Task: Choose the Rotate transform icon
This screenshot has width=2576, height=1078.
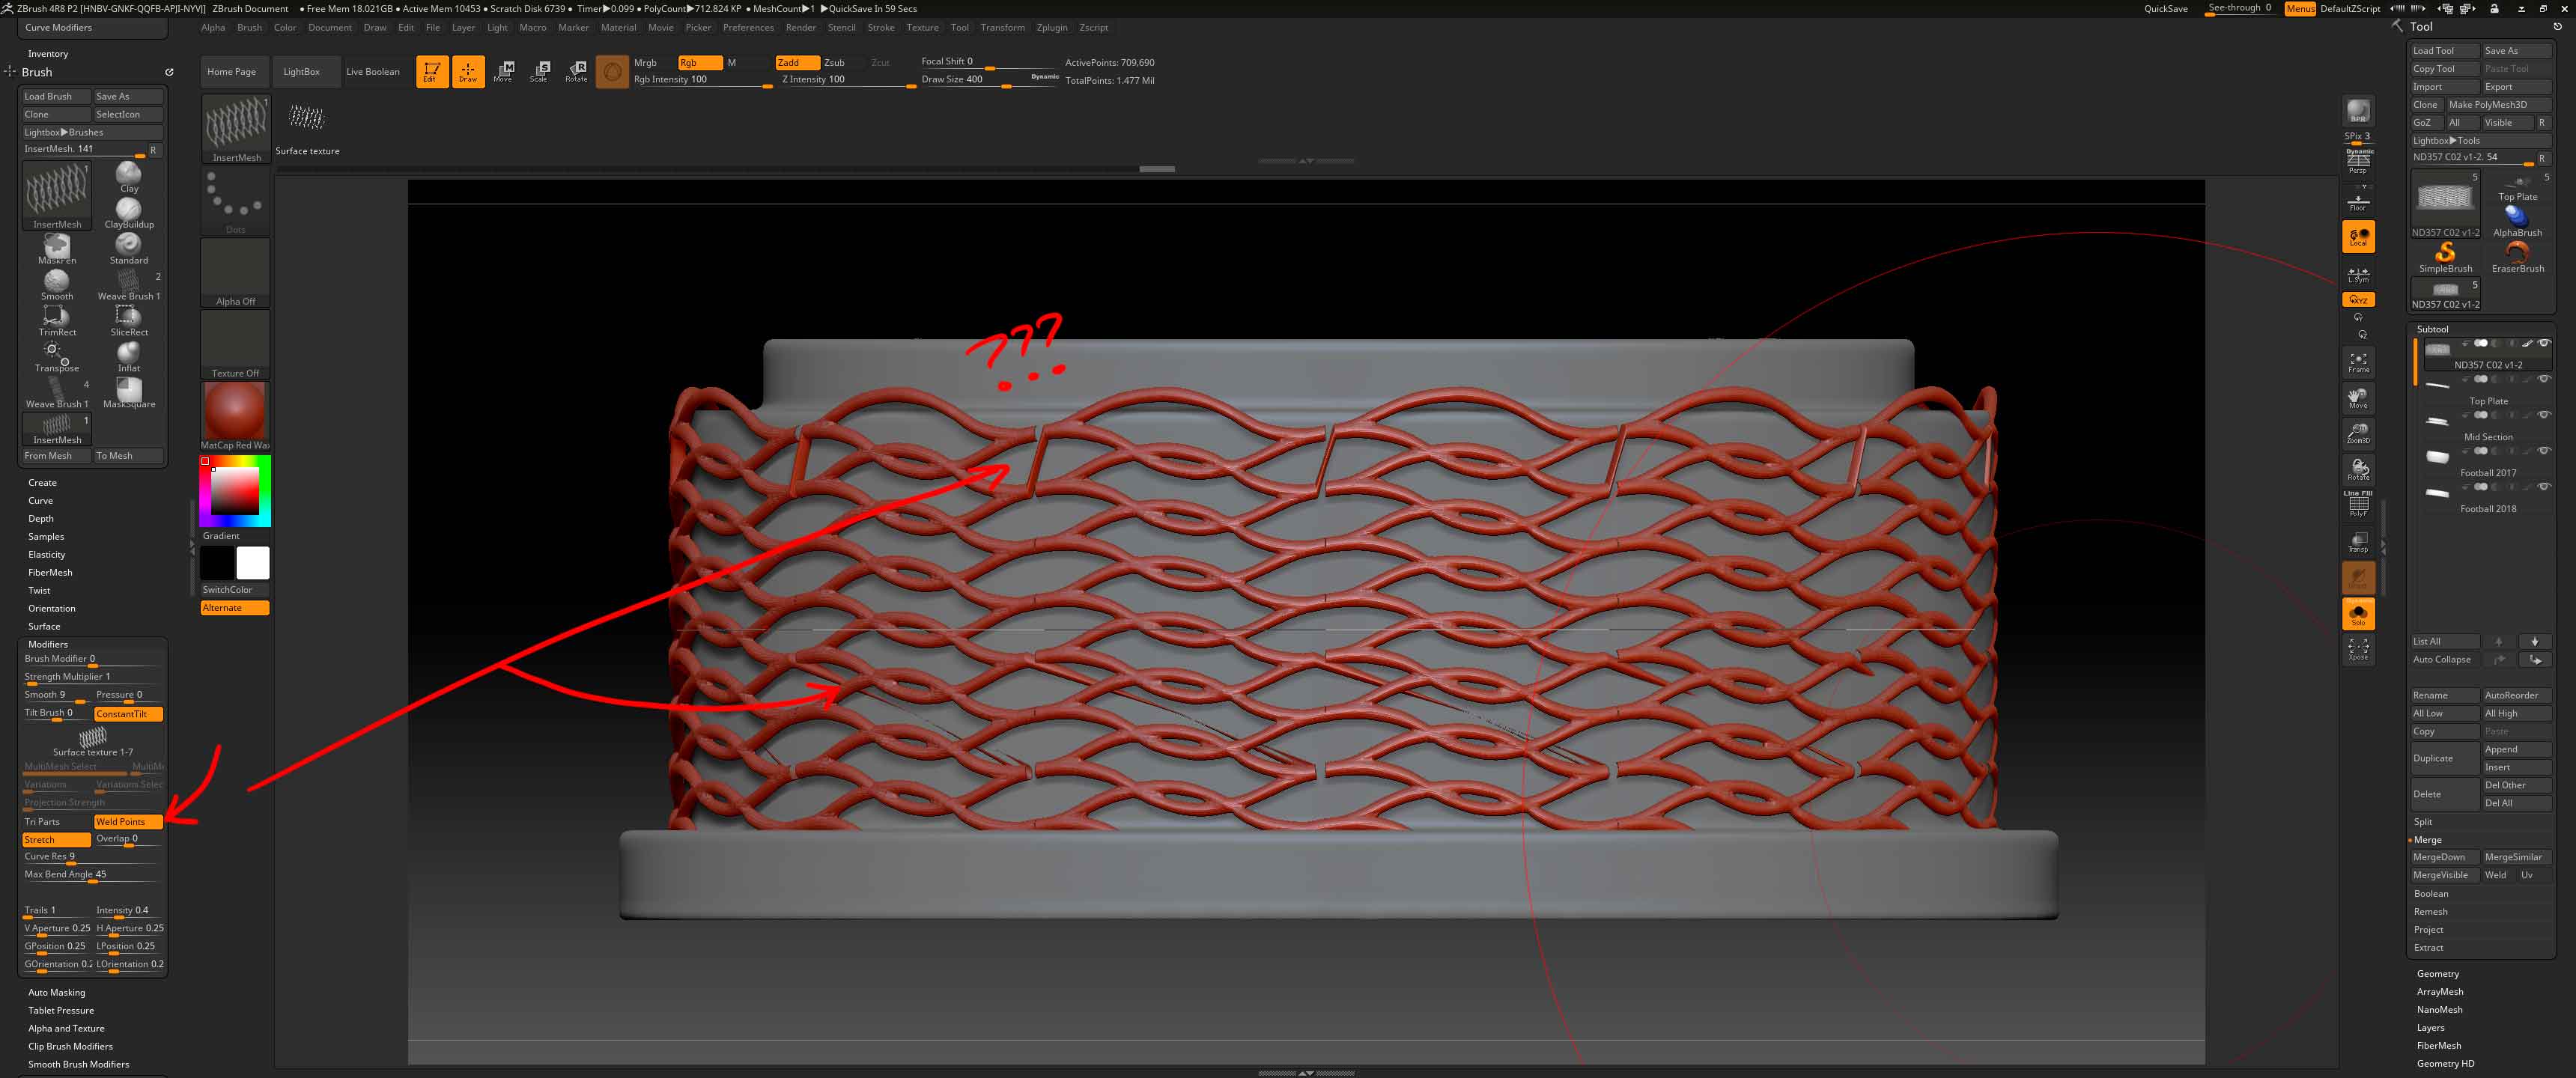Action: 576,71
